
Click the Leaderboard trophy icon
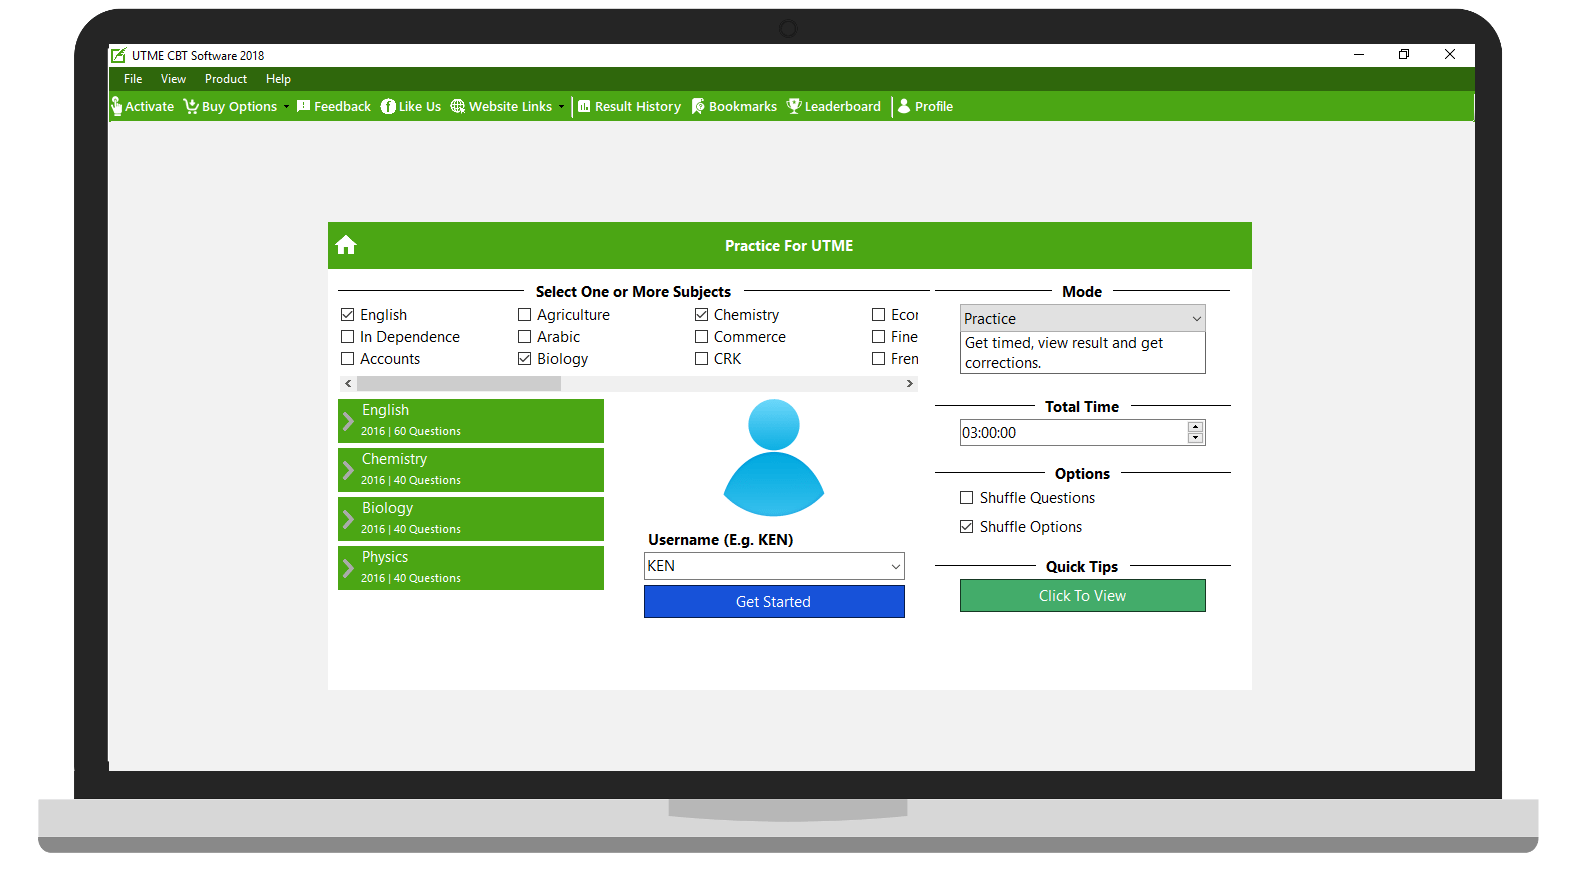[x=794, y=106]
